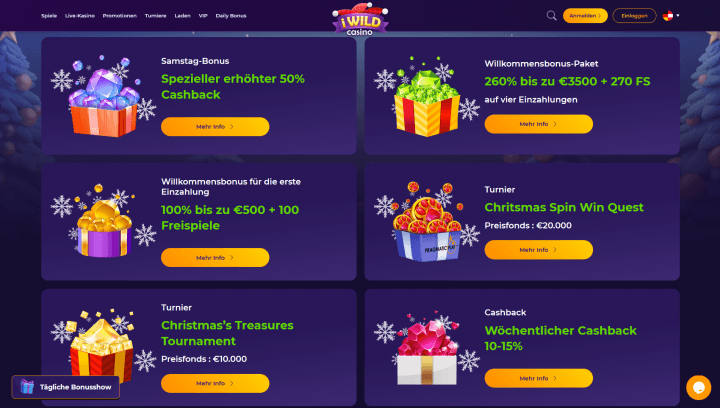The image size is (720, 408).
Task: Go to Live-Kasino section
Action: pyautogui.click(x=80, y=16)
